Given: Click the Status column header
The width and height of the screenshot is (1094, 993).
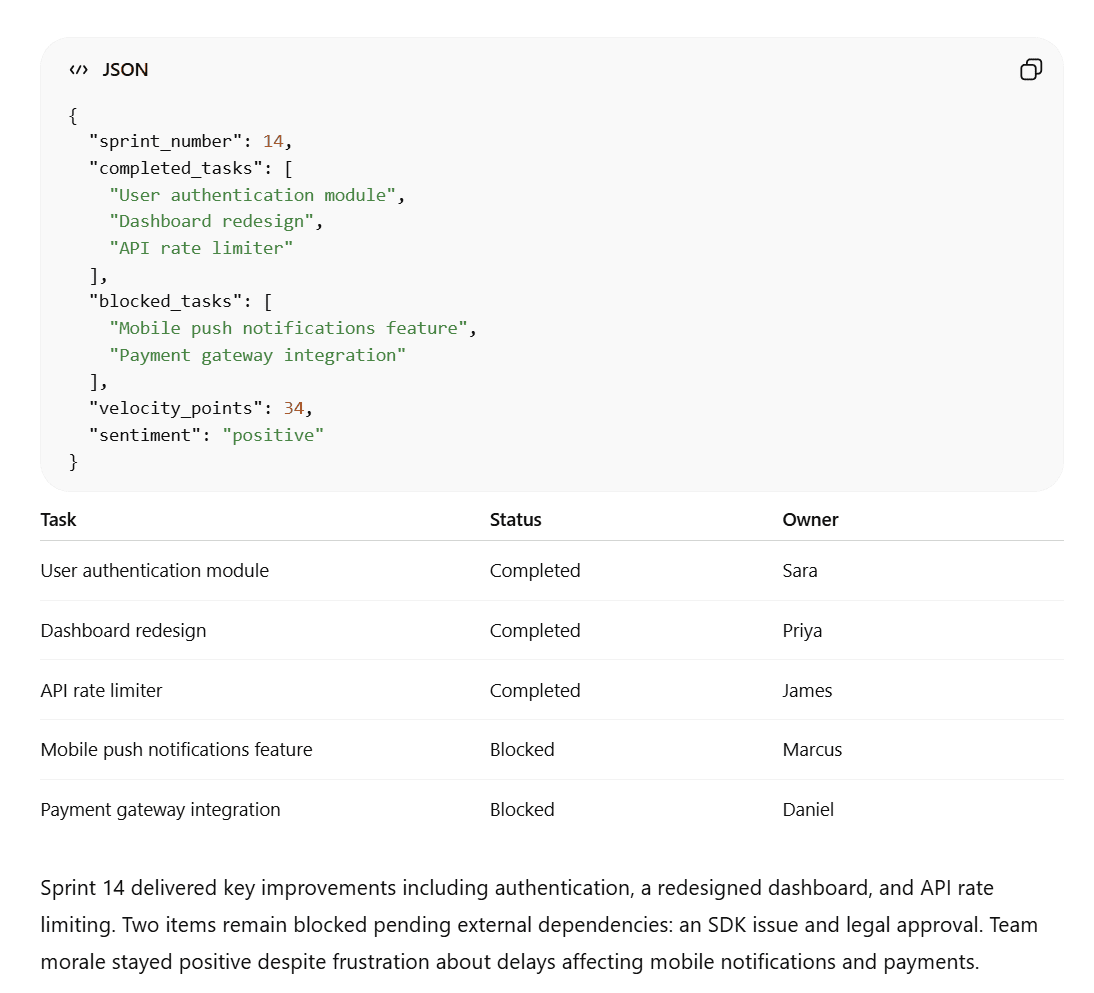Looking at the screenshot, I should click(x=515, y=520).
